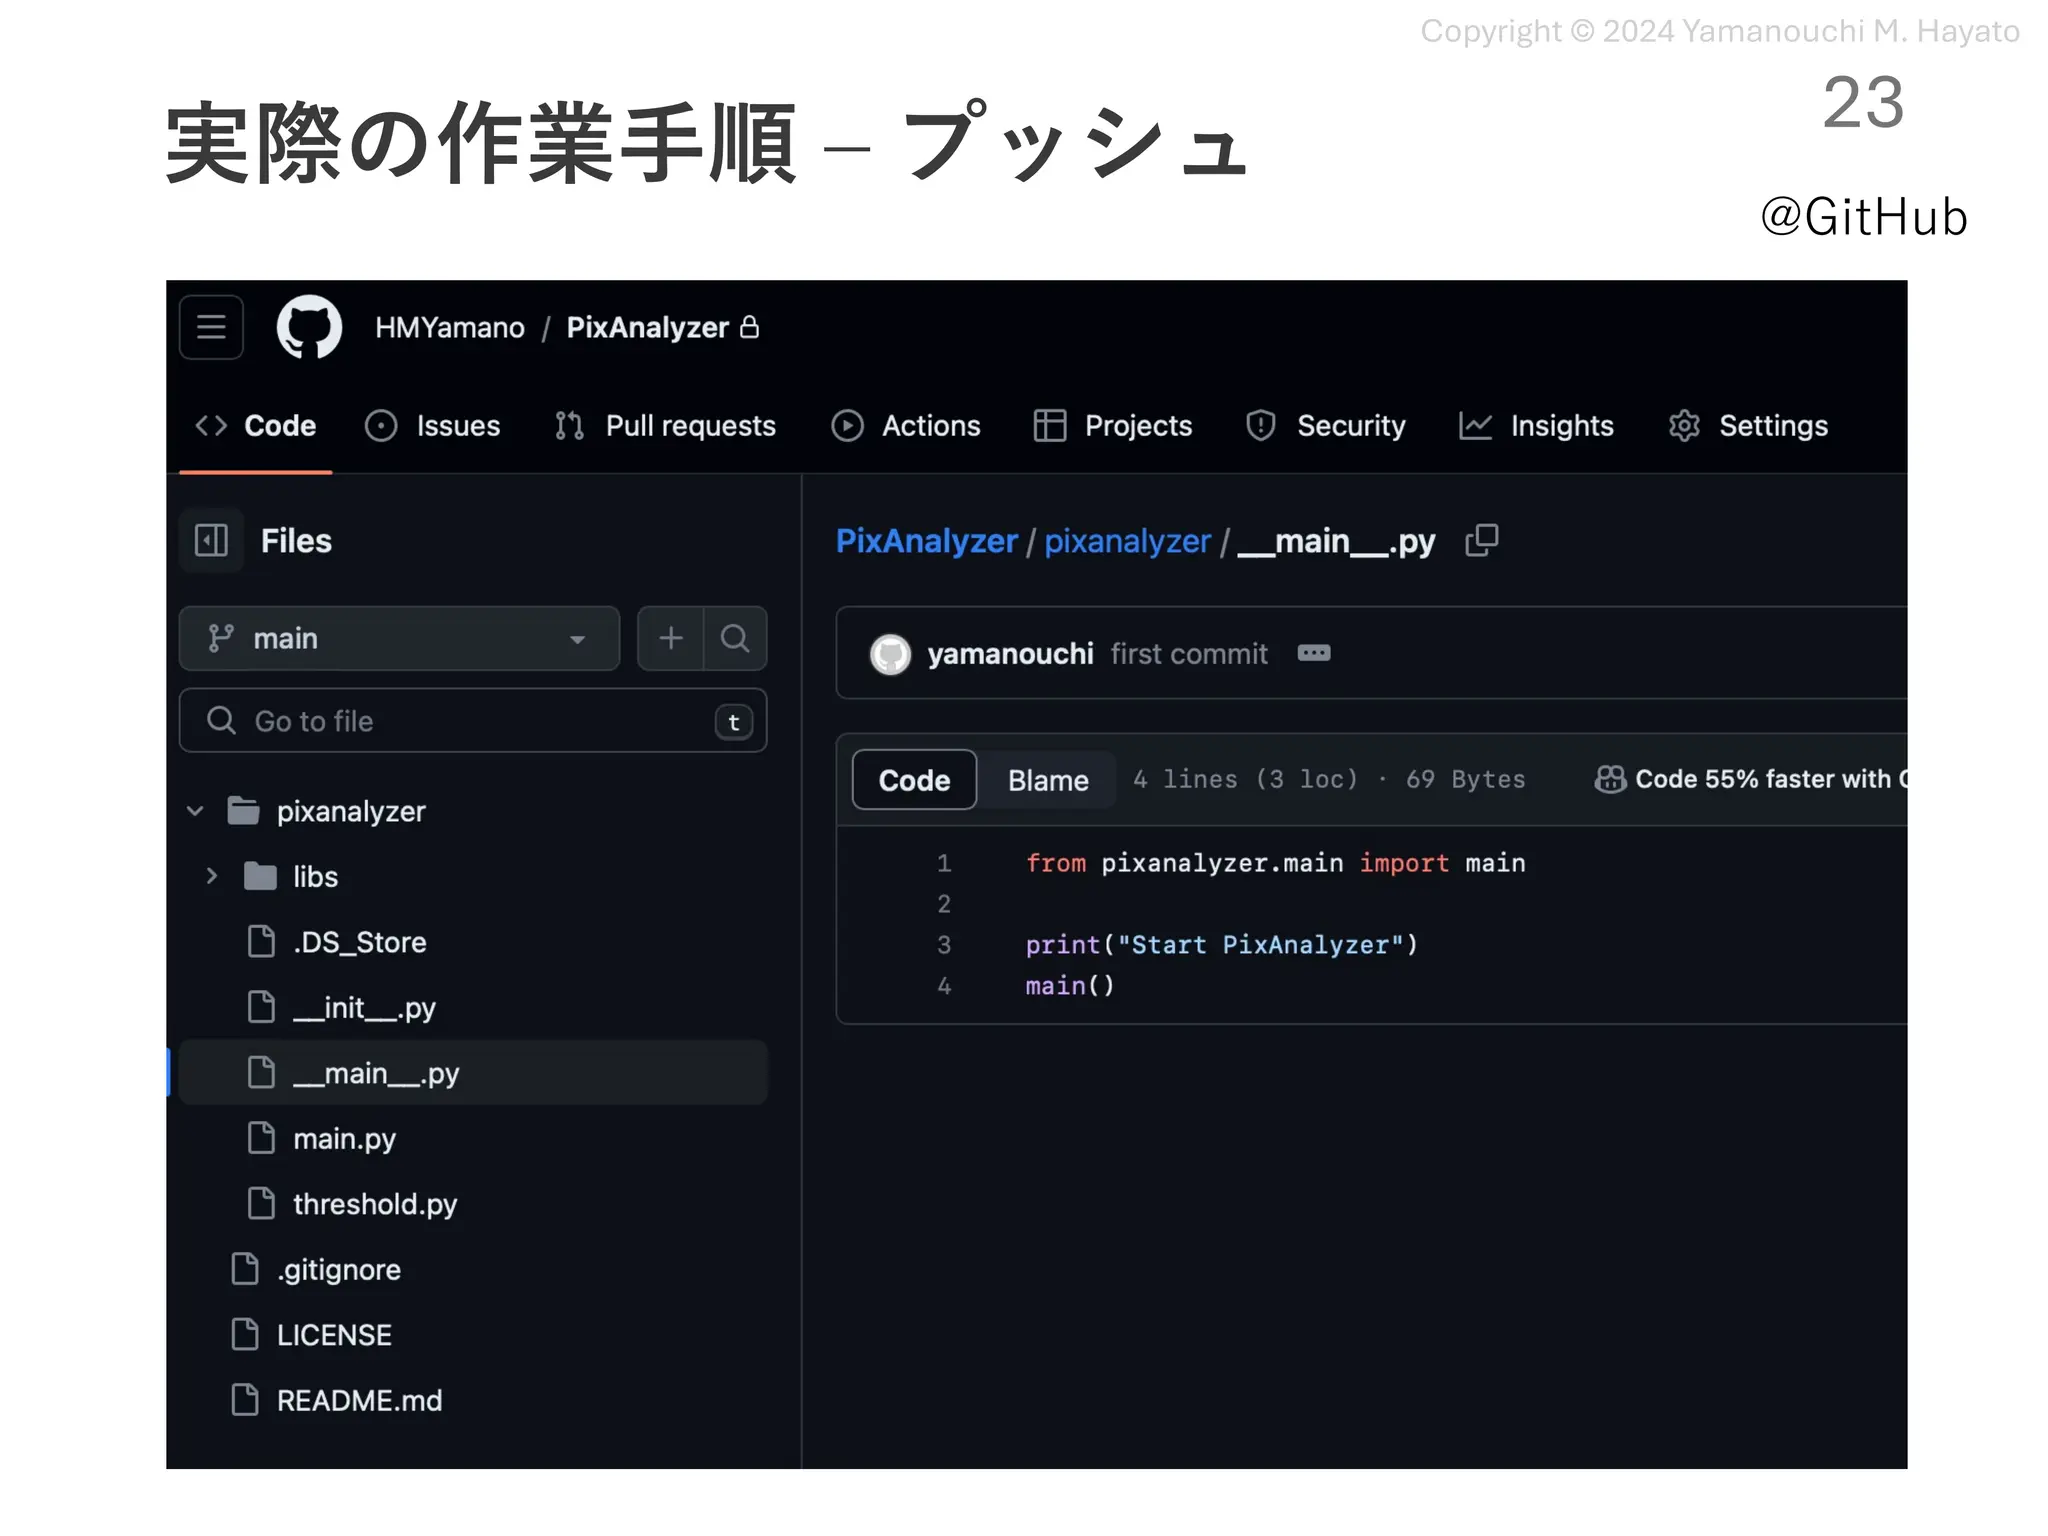Image resolution: width=2048 pixels, height=1536 pixels.
Task: Open the Actions tab
Action: pyautogui.click(x=906, y=426)
